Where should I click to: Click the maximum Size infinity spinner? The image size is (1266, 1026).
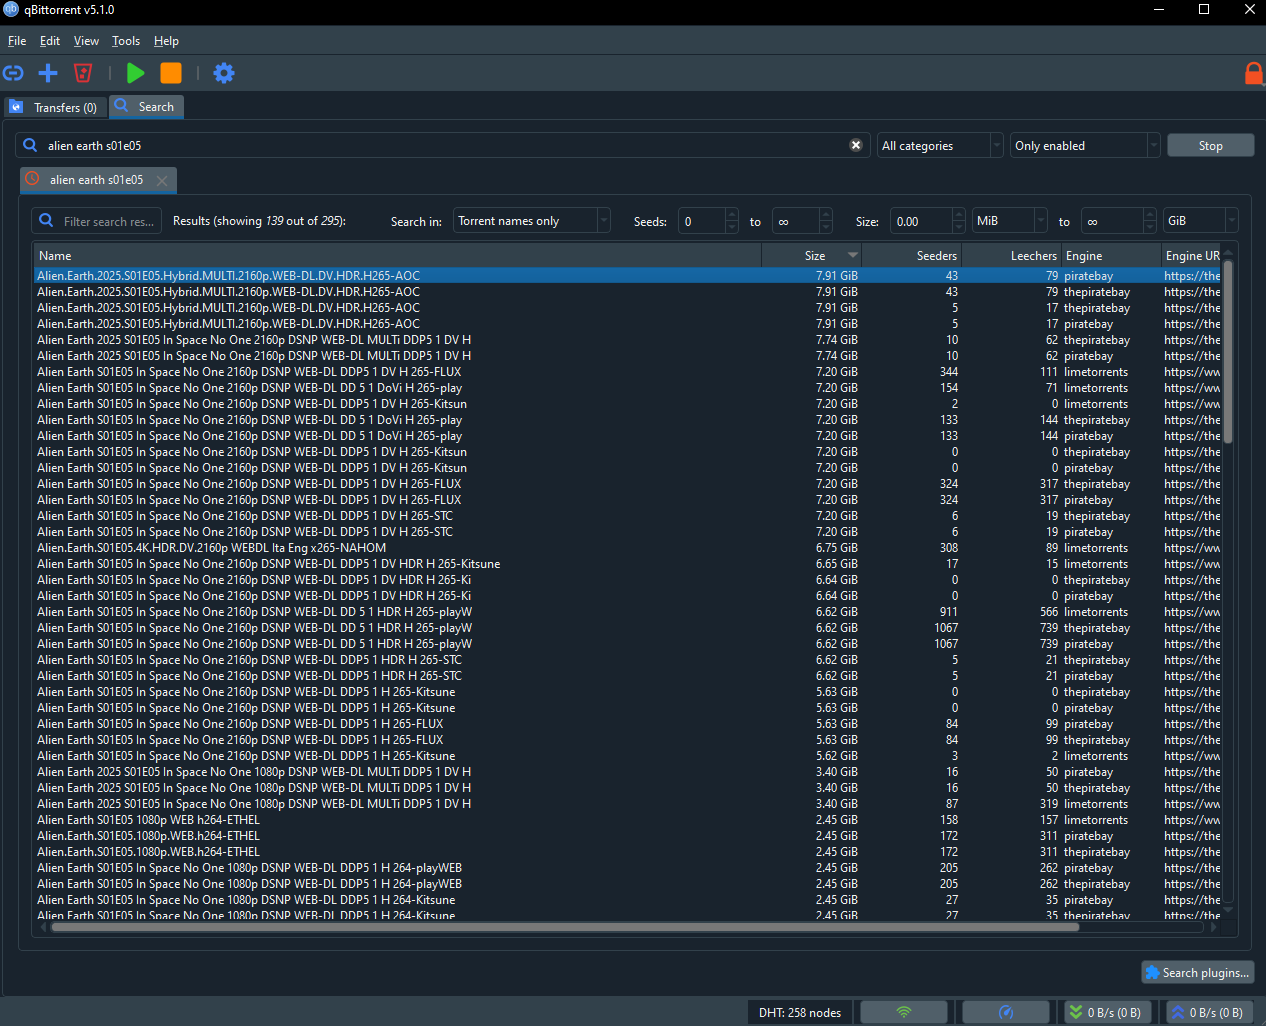pyautogui.click(x=1120, y=221)
